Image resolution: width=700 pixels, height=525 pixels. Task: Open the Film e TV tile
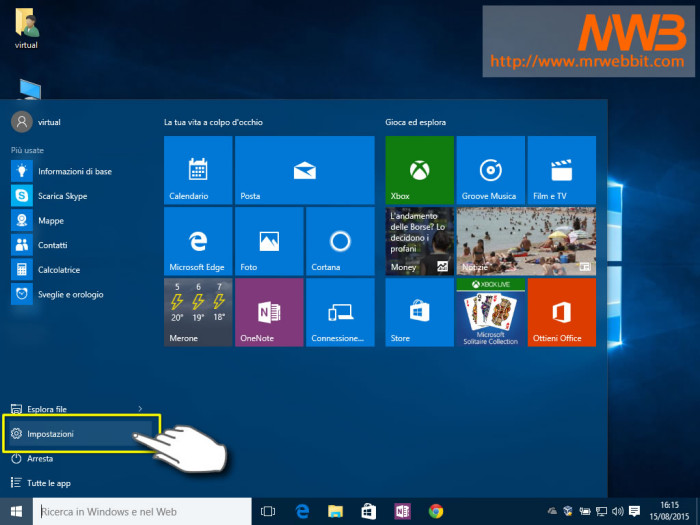(562, 170)
